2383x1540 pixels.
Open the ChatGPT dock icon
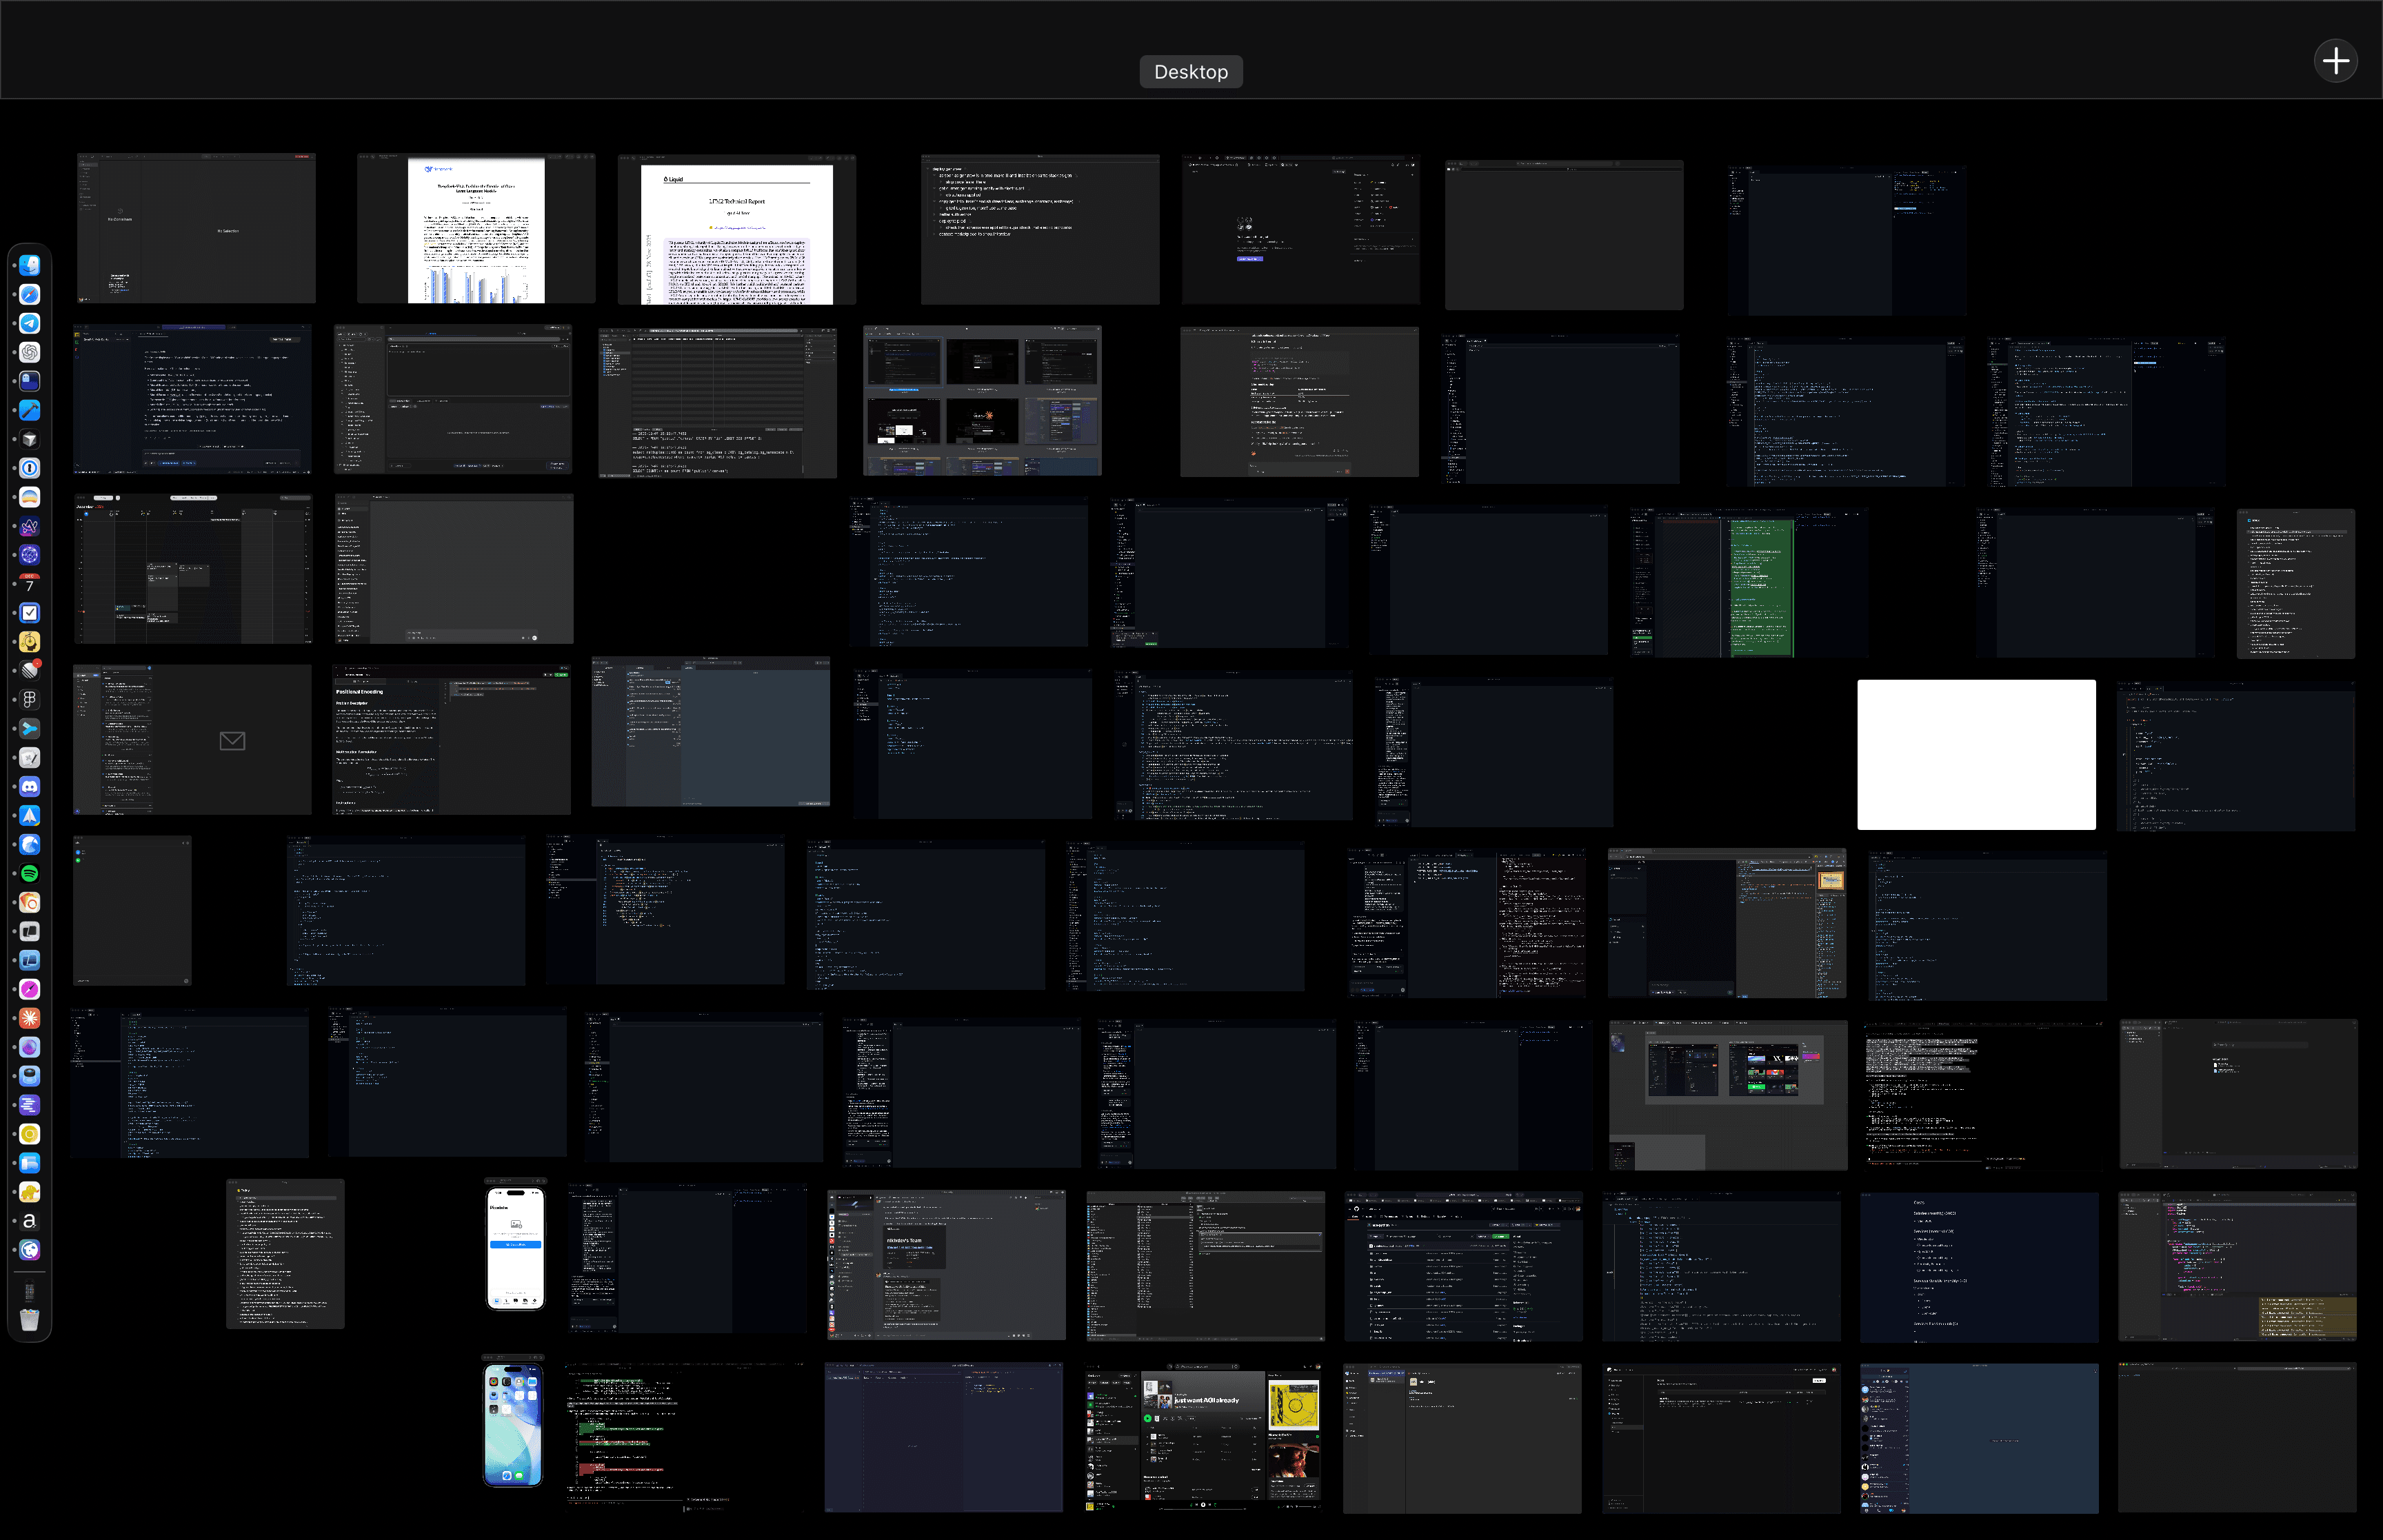pyautogui.click(x=30, y=353)
